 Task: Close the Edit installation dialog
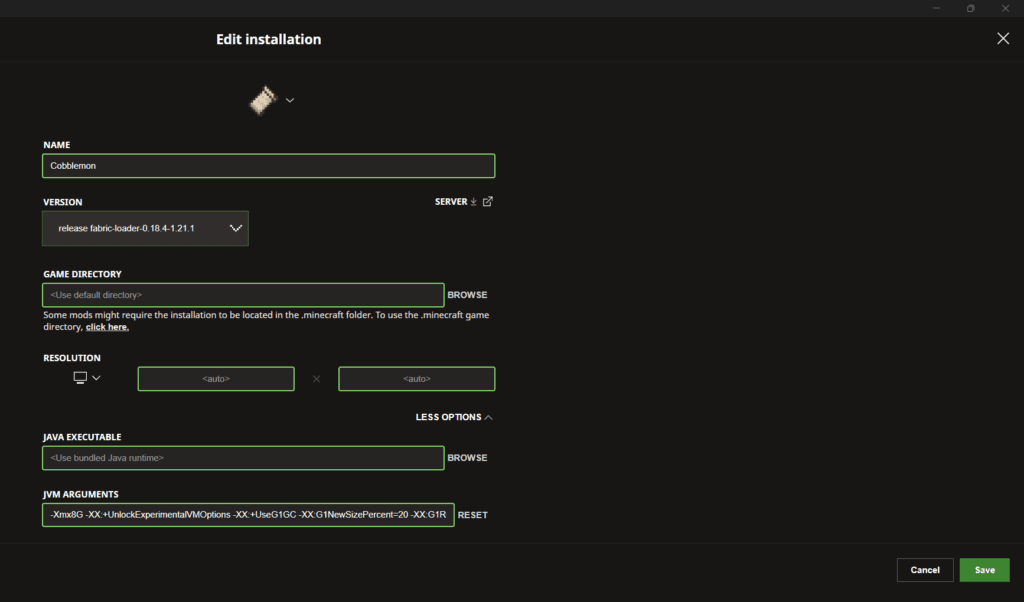(x=1003, y=38)
